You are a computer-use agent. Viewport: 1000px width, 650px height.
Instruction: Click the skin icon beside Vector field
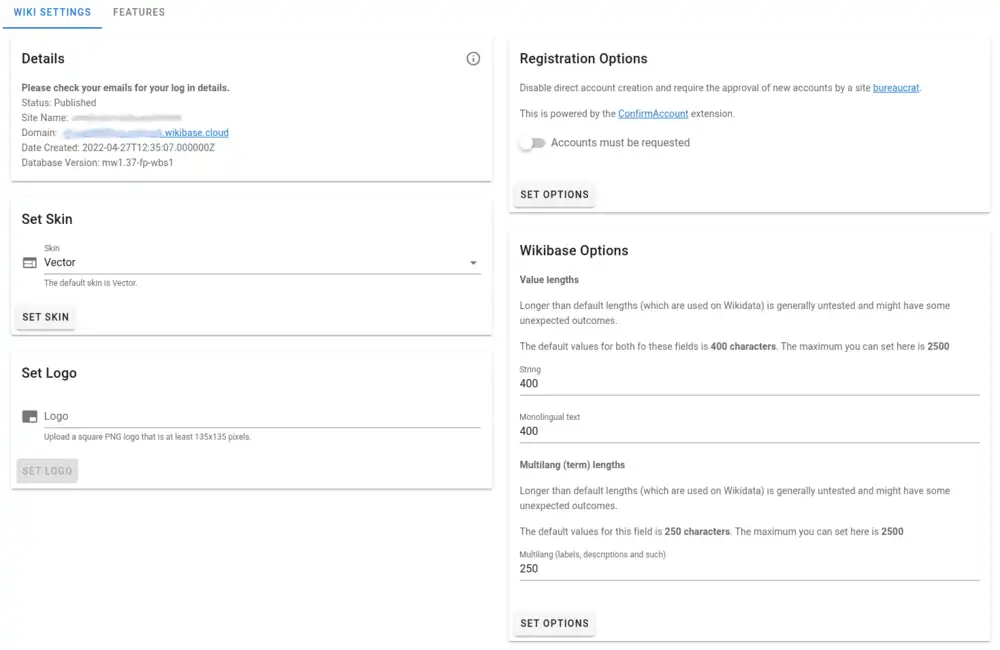pos(29,263)
